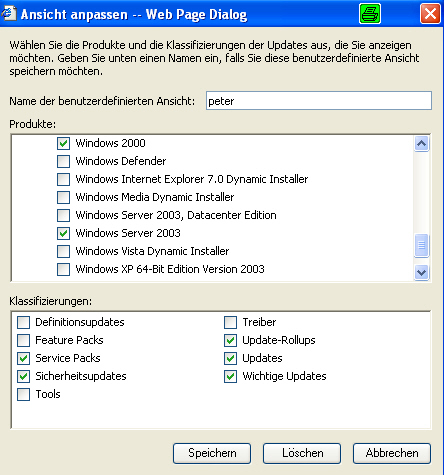444x475 pixels.
Task: Uncheck the Update-Rollups checkbox
Action: (230, 340)
